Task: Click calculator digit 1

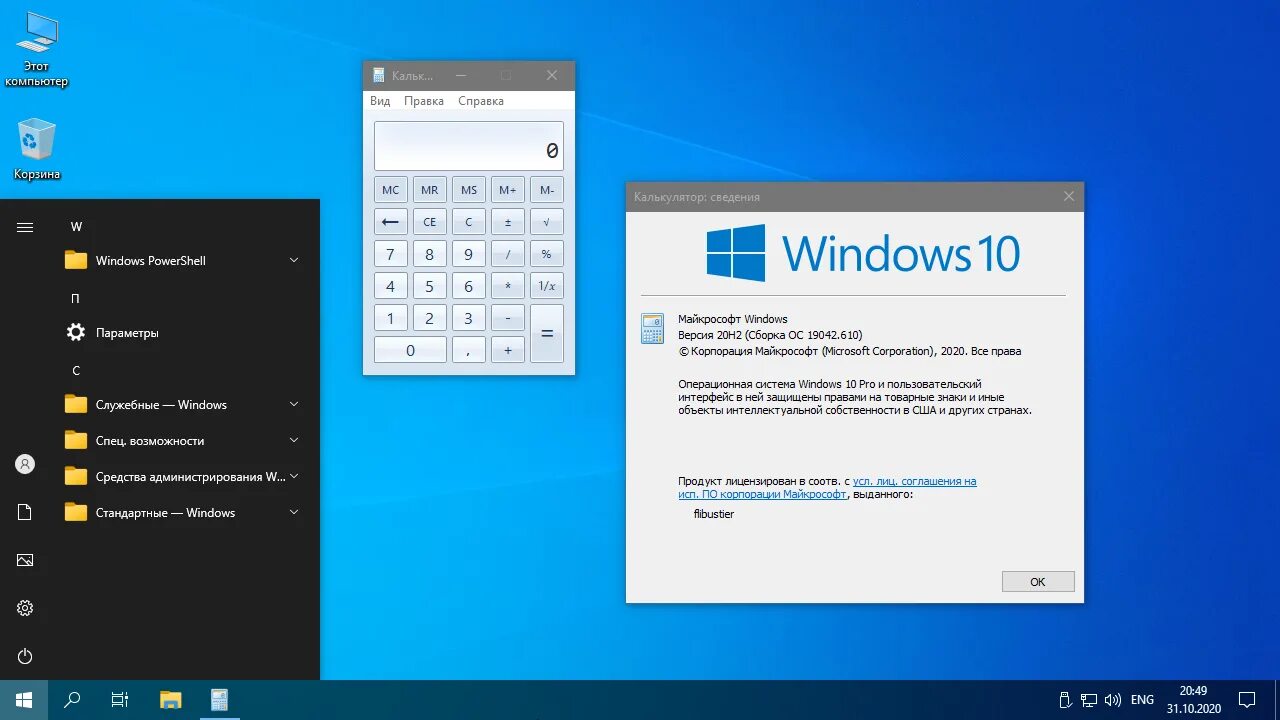Action: click(x=390, y=318)
